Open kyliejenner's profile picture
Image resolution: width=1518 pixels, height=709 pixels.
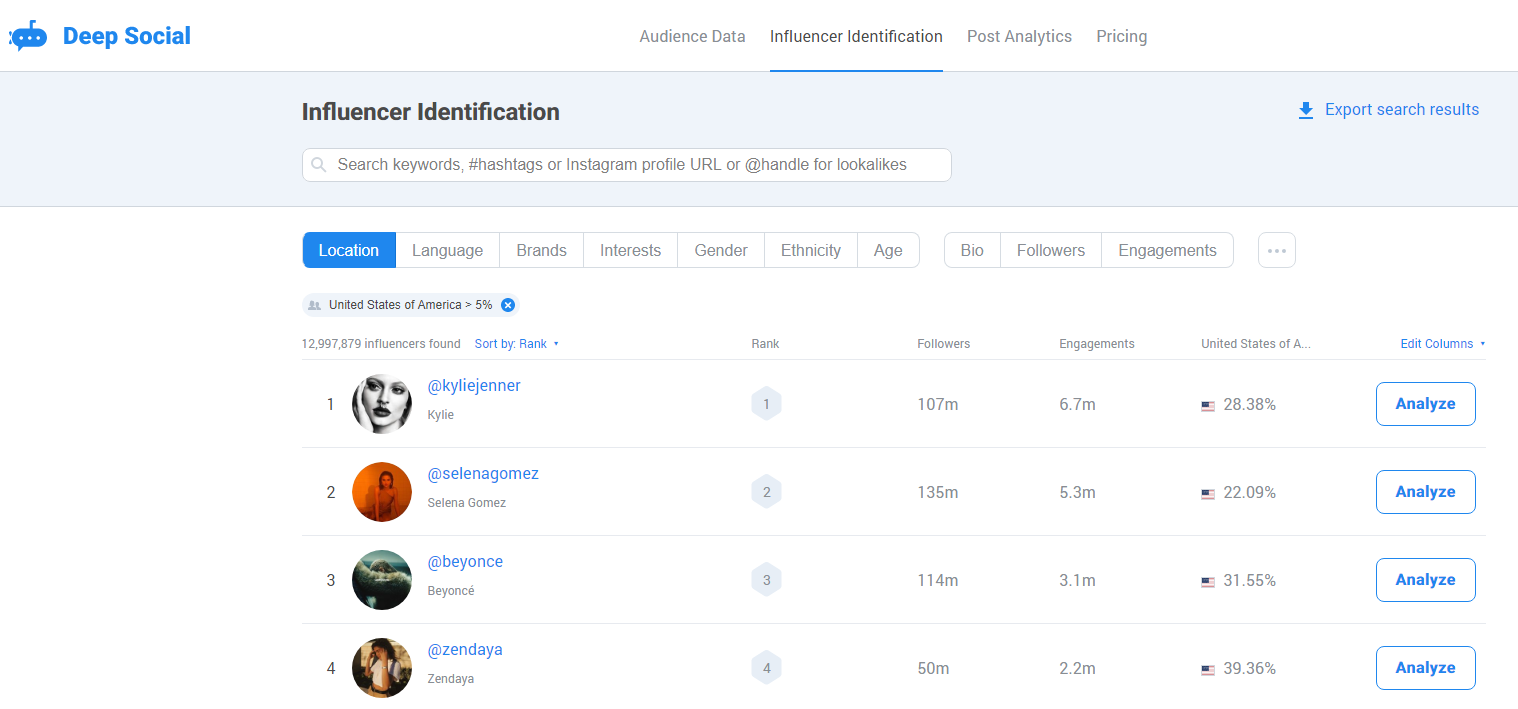(x=382, y=404)
